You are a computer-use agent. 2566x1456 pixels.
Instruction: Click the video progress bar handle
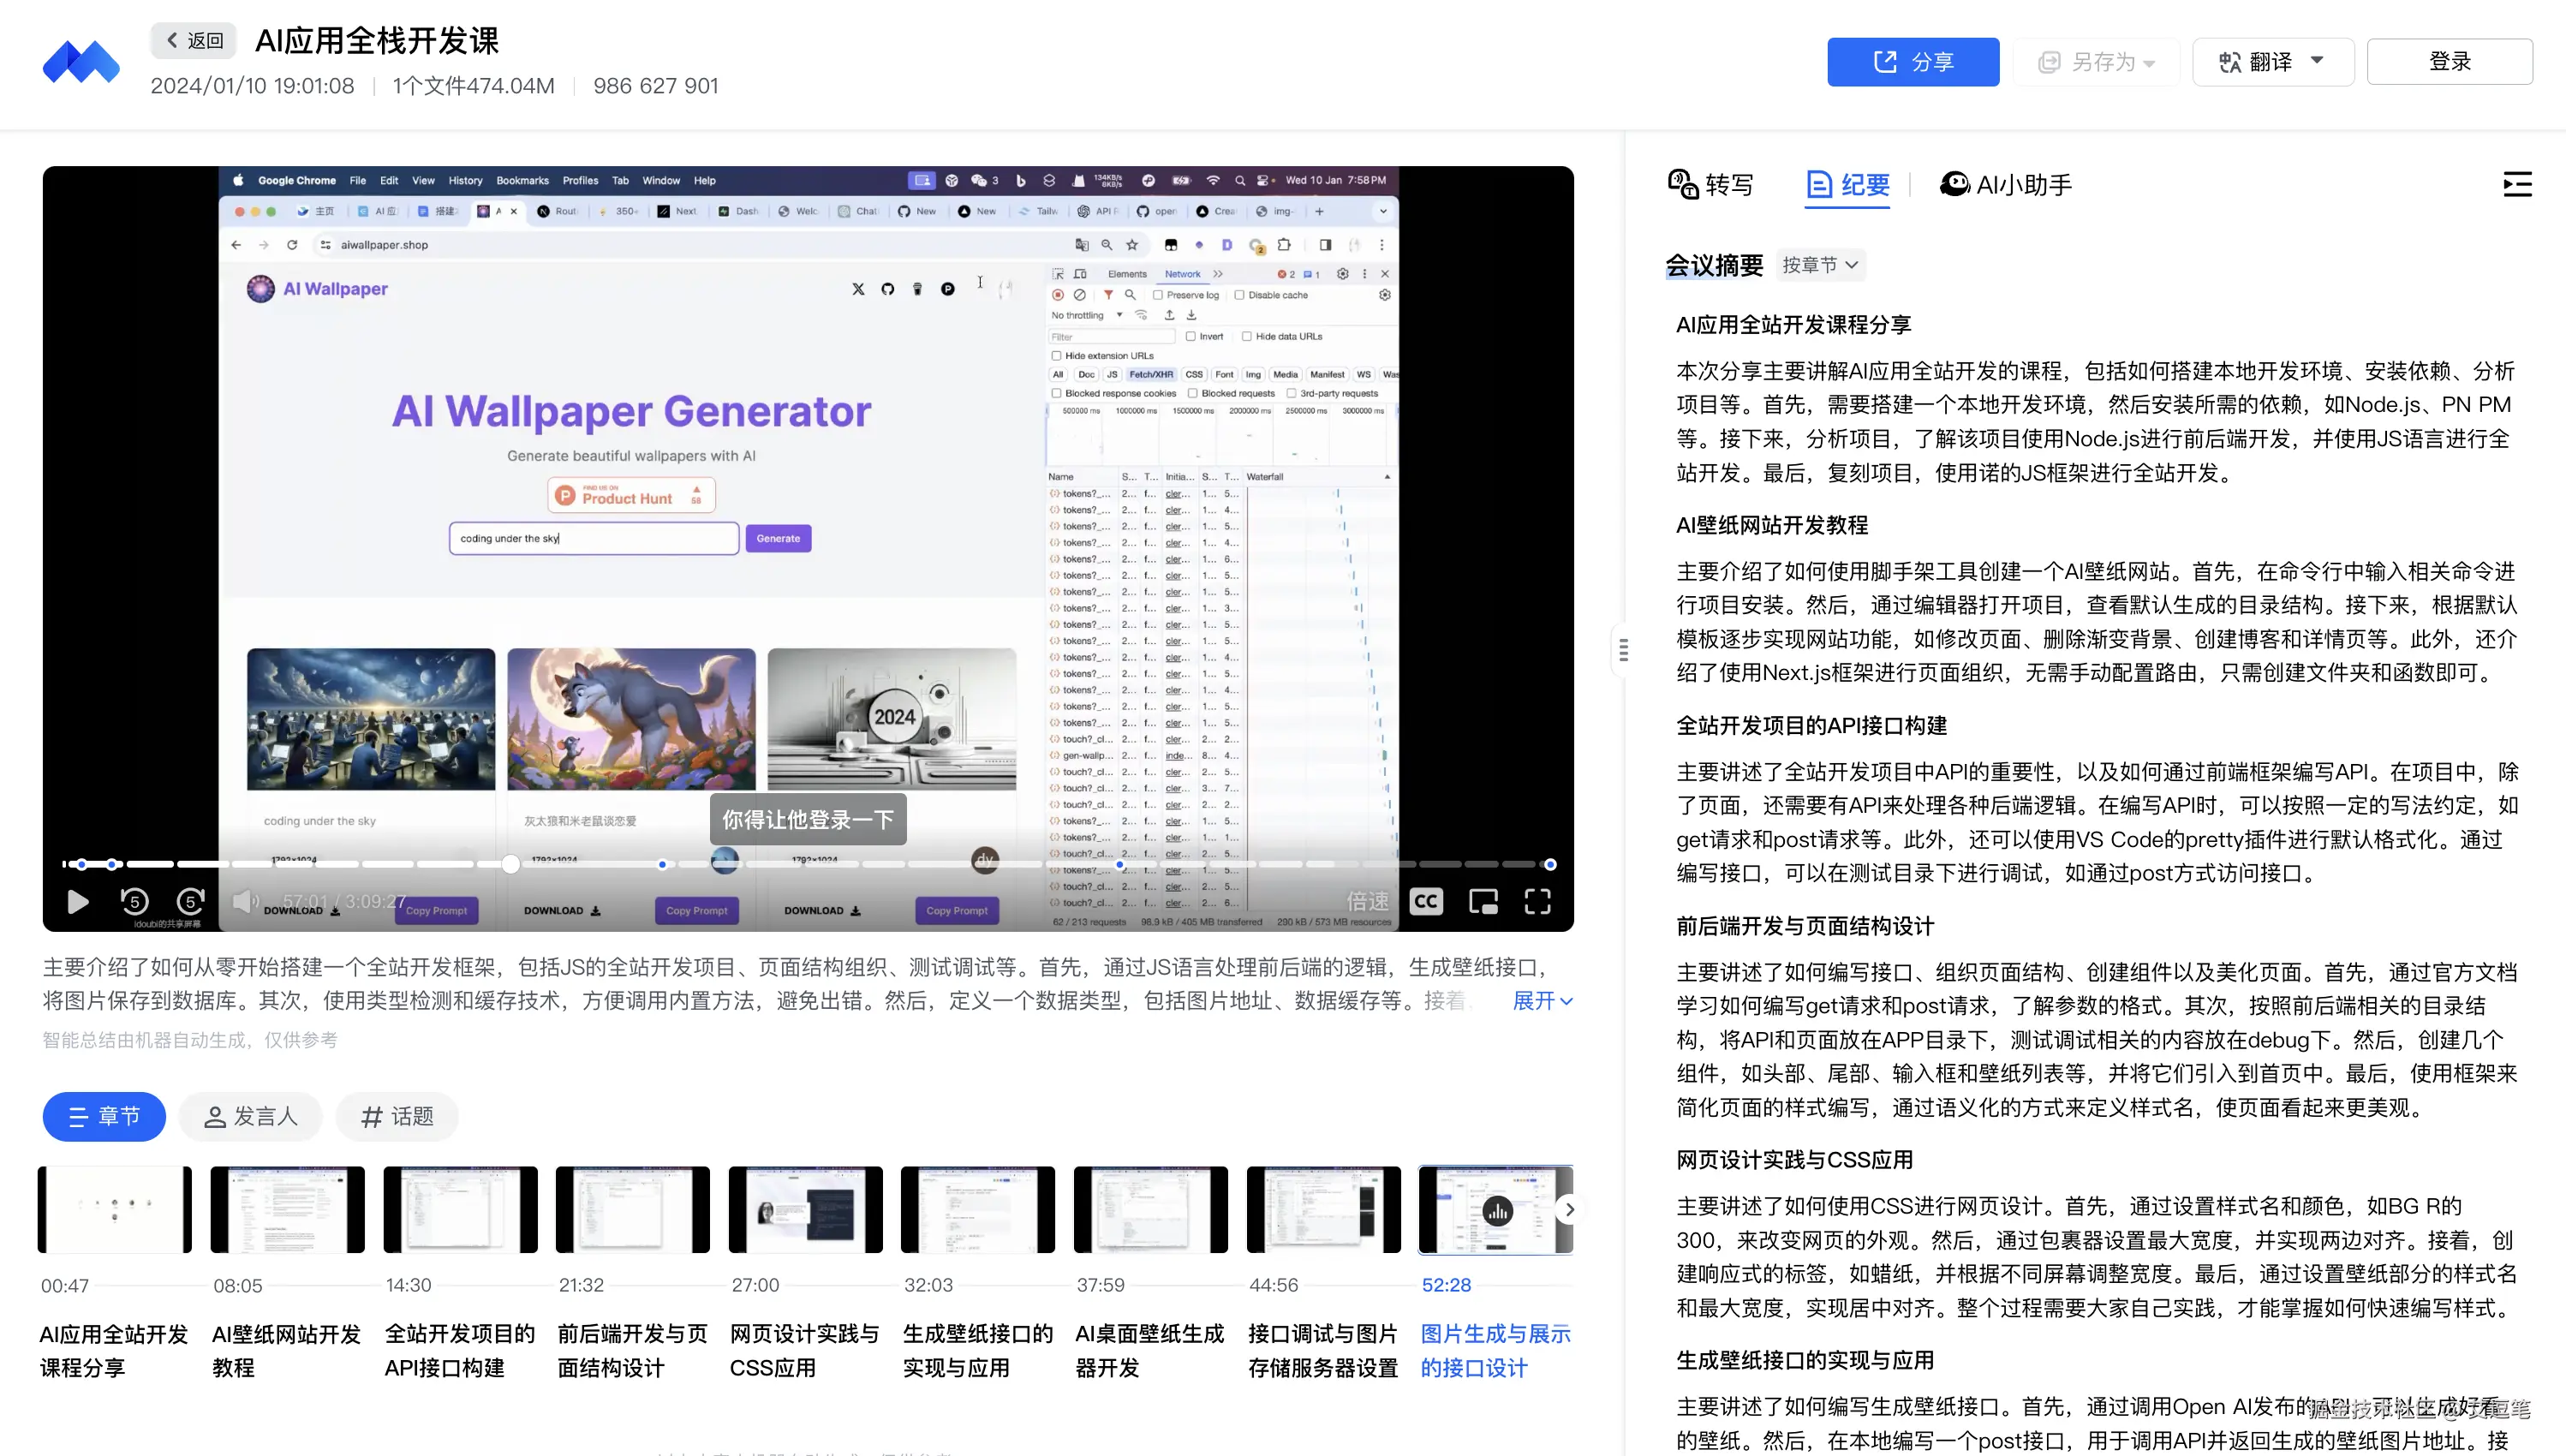[x=511, y=864]
